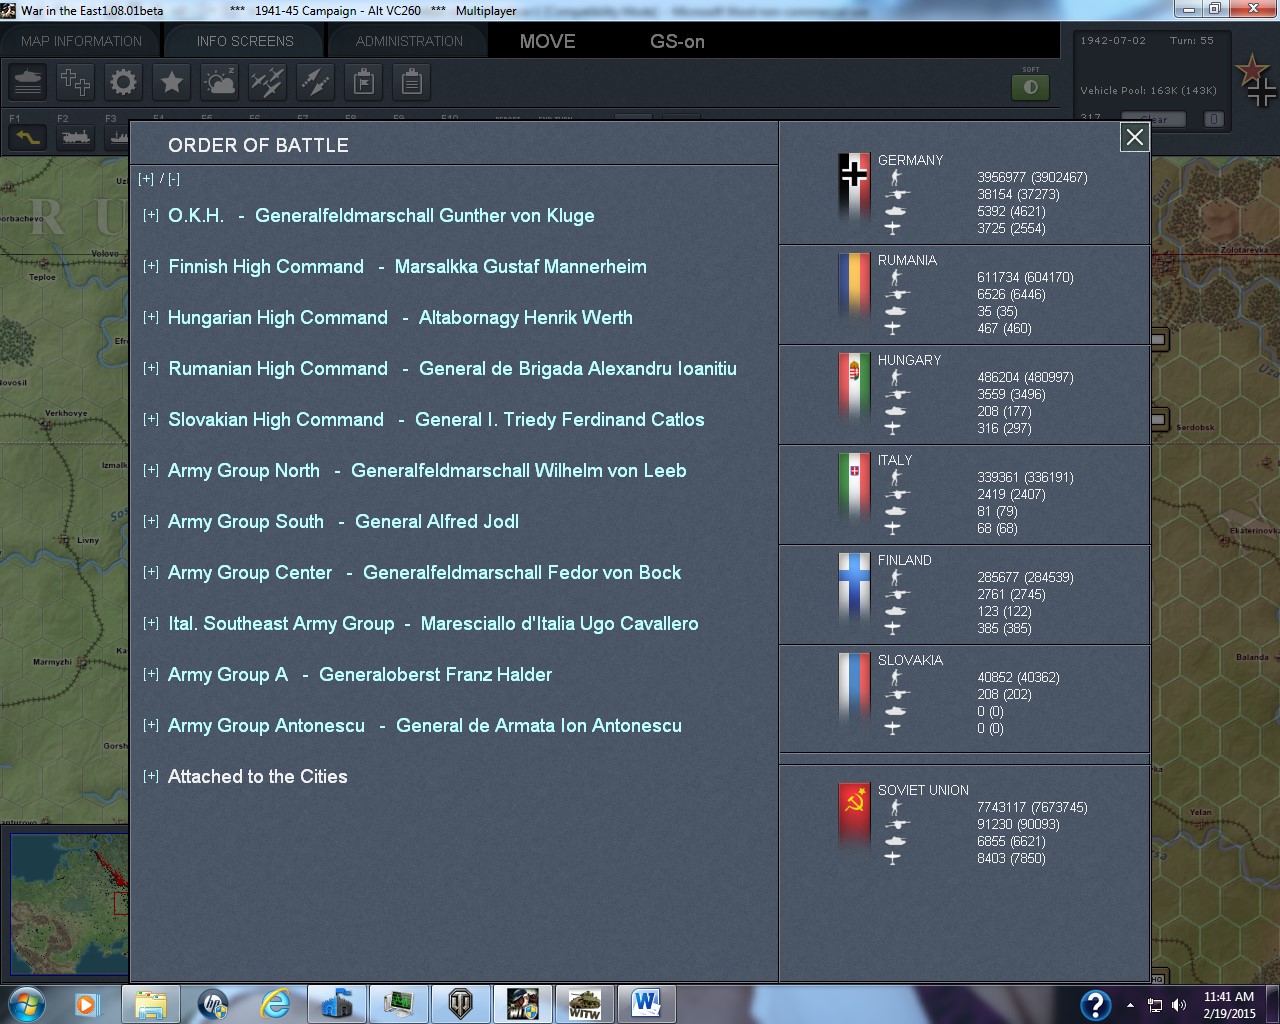Open Internet Explorer from the taskbar
The width and height of the screenshot is (1280, 1024).
[x=274, y=1004]
